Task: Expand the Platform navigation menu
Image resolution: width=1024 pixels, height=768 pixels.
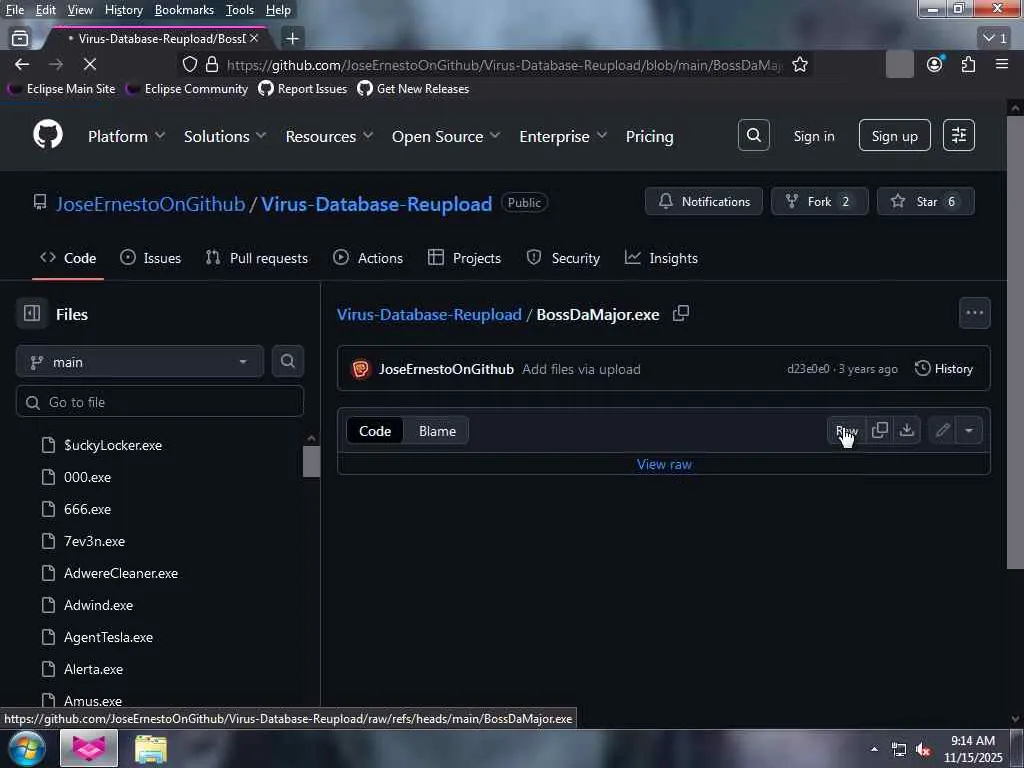Action: click(x=126, y=136)
